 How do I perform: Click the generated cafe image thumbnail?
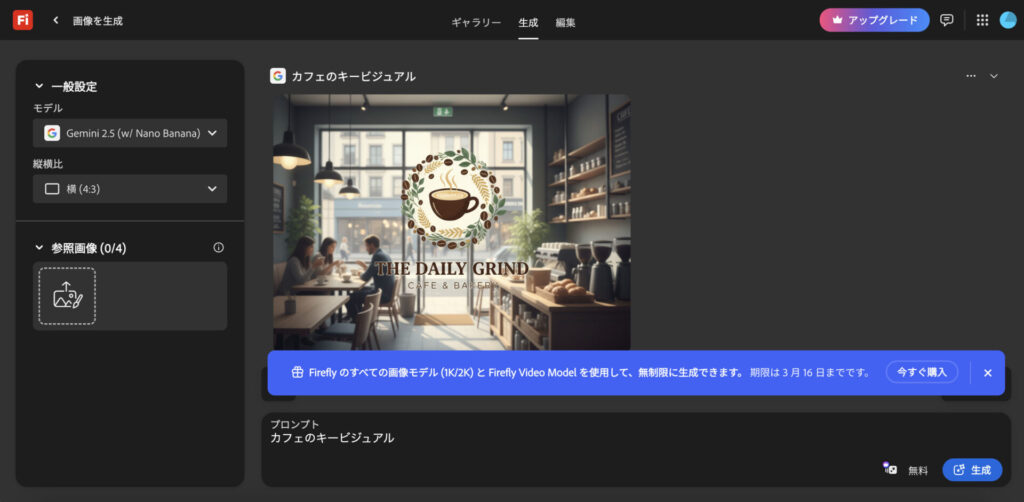[x=451, y=222]
